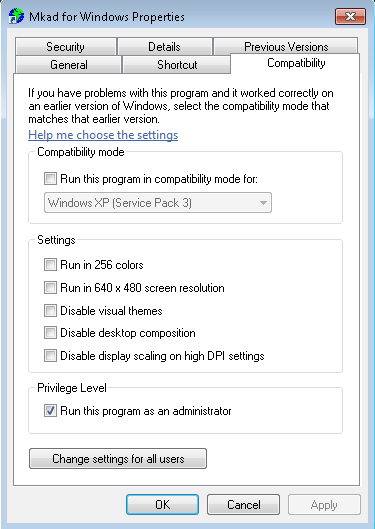Enable Disable desktop composition option

(50, 333)
